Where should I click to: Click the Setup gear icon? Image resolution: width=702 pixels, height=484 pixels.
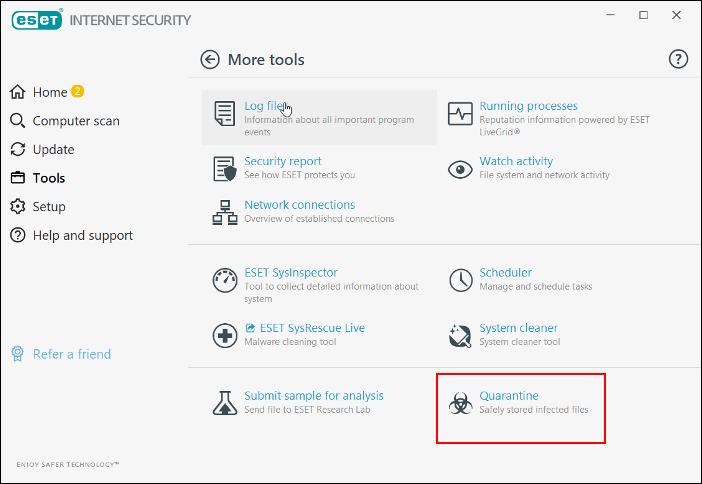[x=17, y=206]
